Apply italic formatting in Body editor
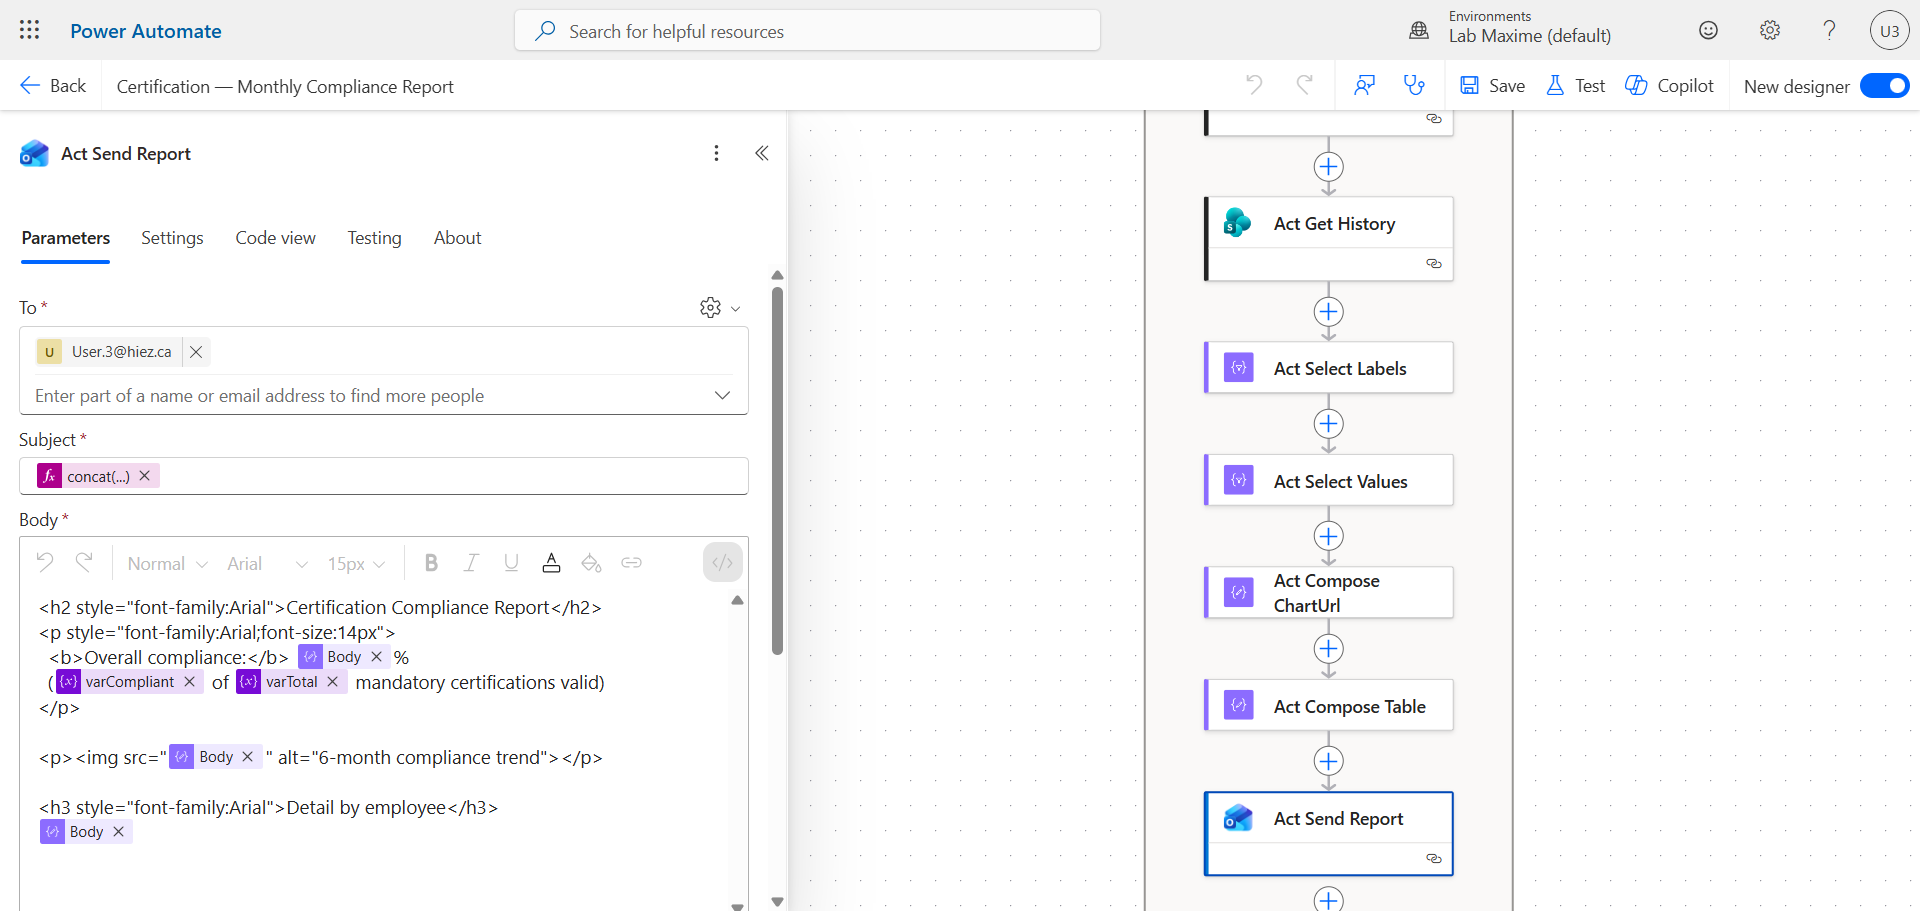The height and width of the screenshot is (911, 1920). [x=471, y=563]
